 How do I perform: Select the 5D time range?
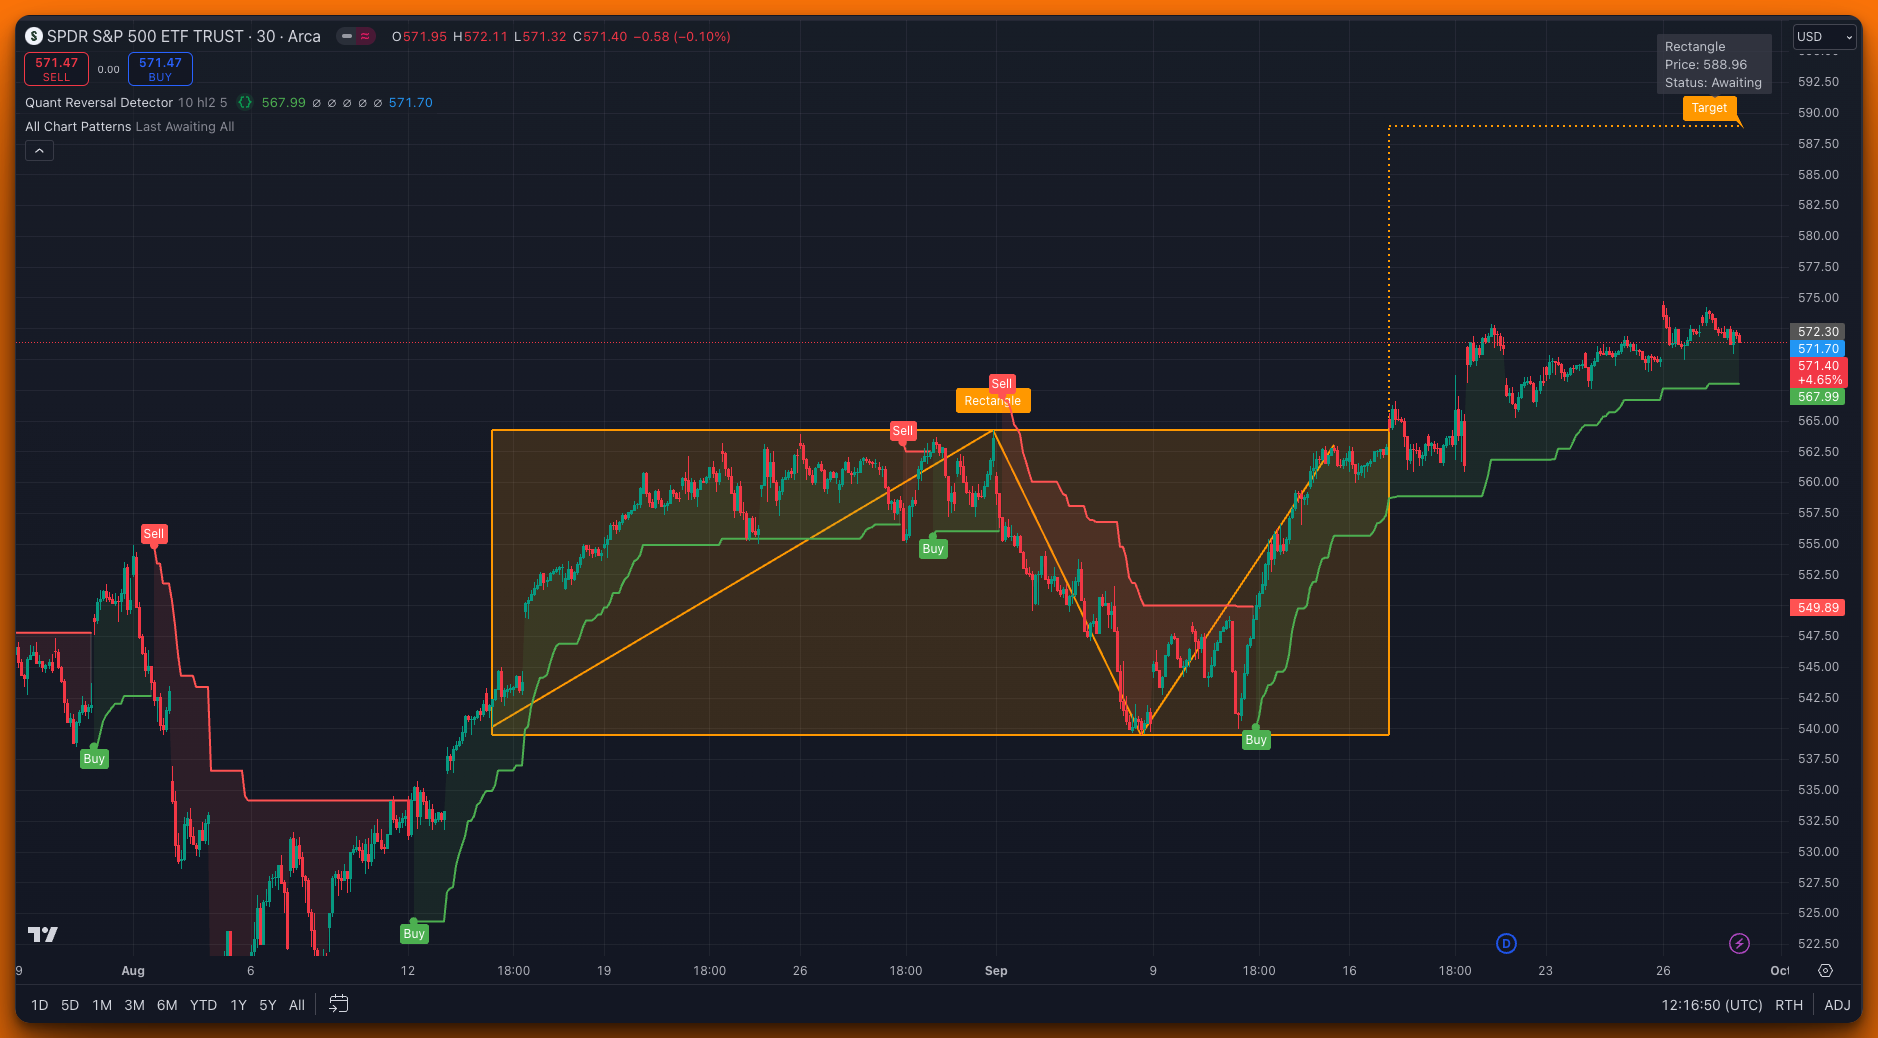point(70,1005)
